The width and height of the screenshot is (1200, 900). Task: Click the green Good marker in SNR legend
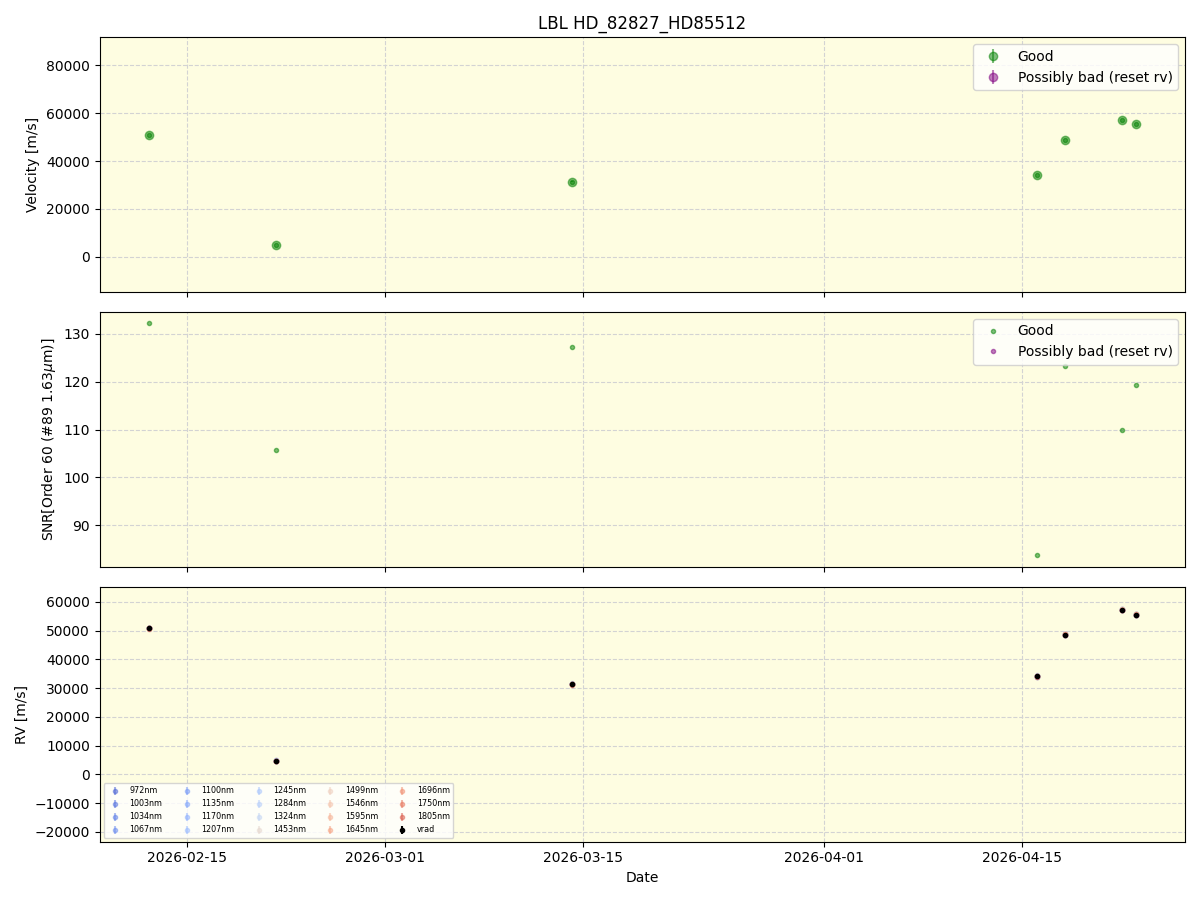tap(993, 331)
